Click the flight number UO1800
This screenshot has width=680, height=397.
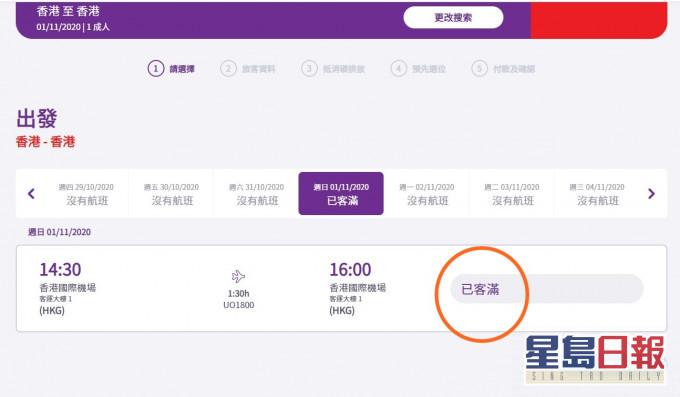tap(239, 305)
